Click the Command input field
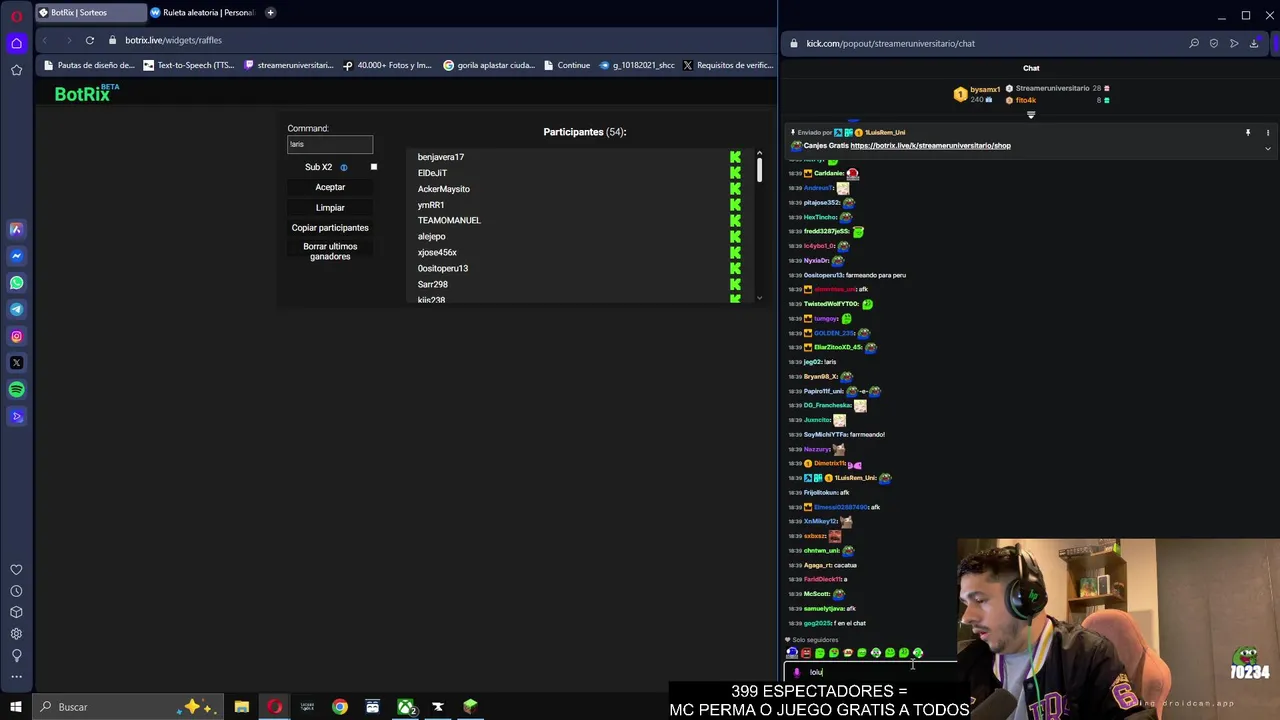This screenshot has width=1280, height=720. point(330,144)
